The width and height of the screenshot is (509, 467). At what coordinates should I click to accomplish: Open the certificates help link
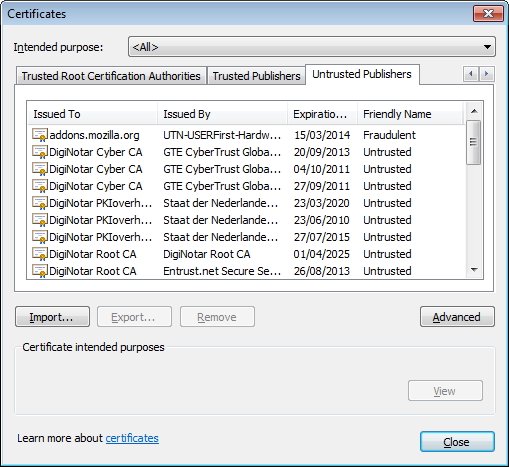(132, 438)
